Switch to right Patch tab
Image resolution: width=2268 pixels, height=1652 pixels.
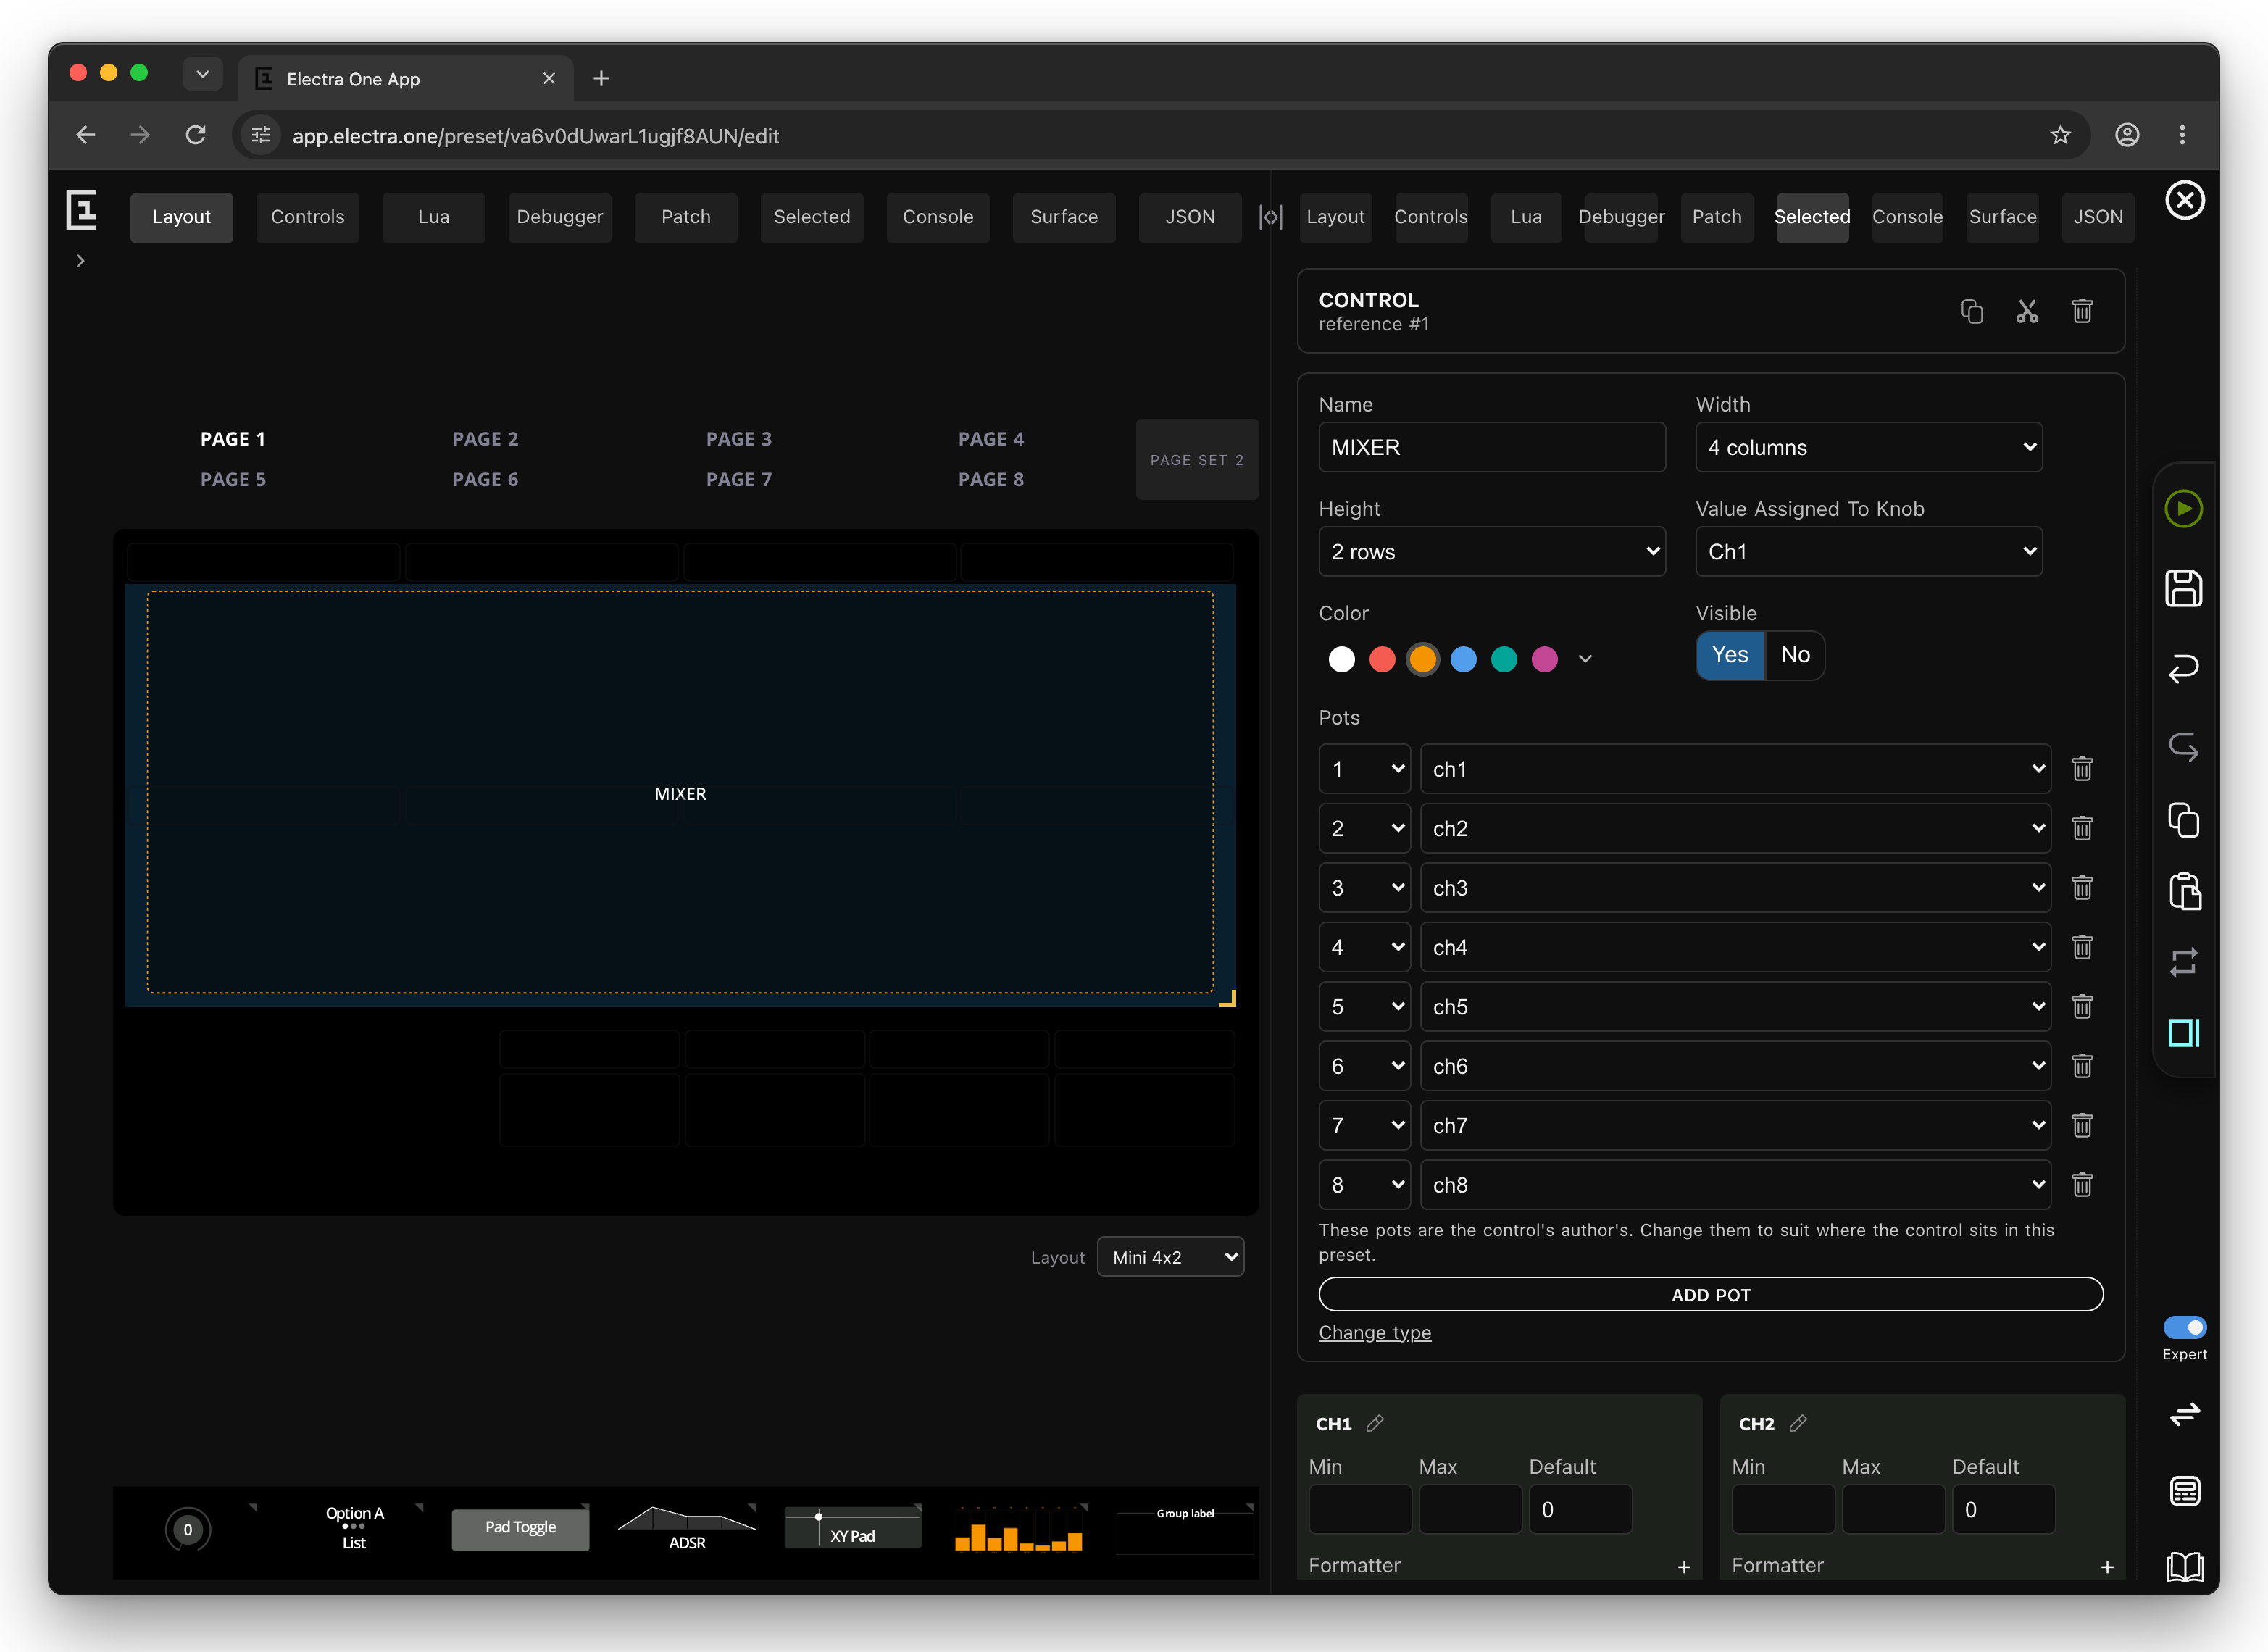point(1716,217)
